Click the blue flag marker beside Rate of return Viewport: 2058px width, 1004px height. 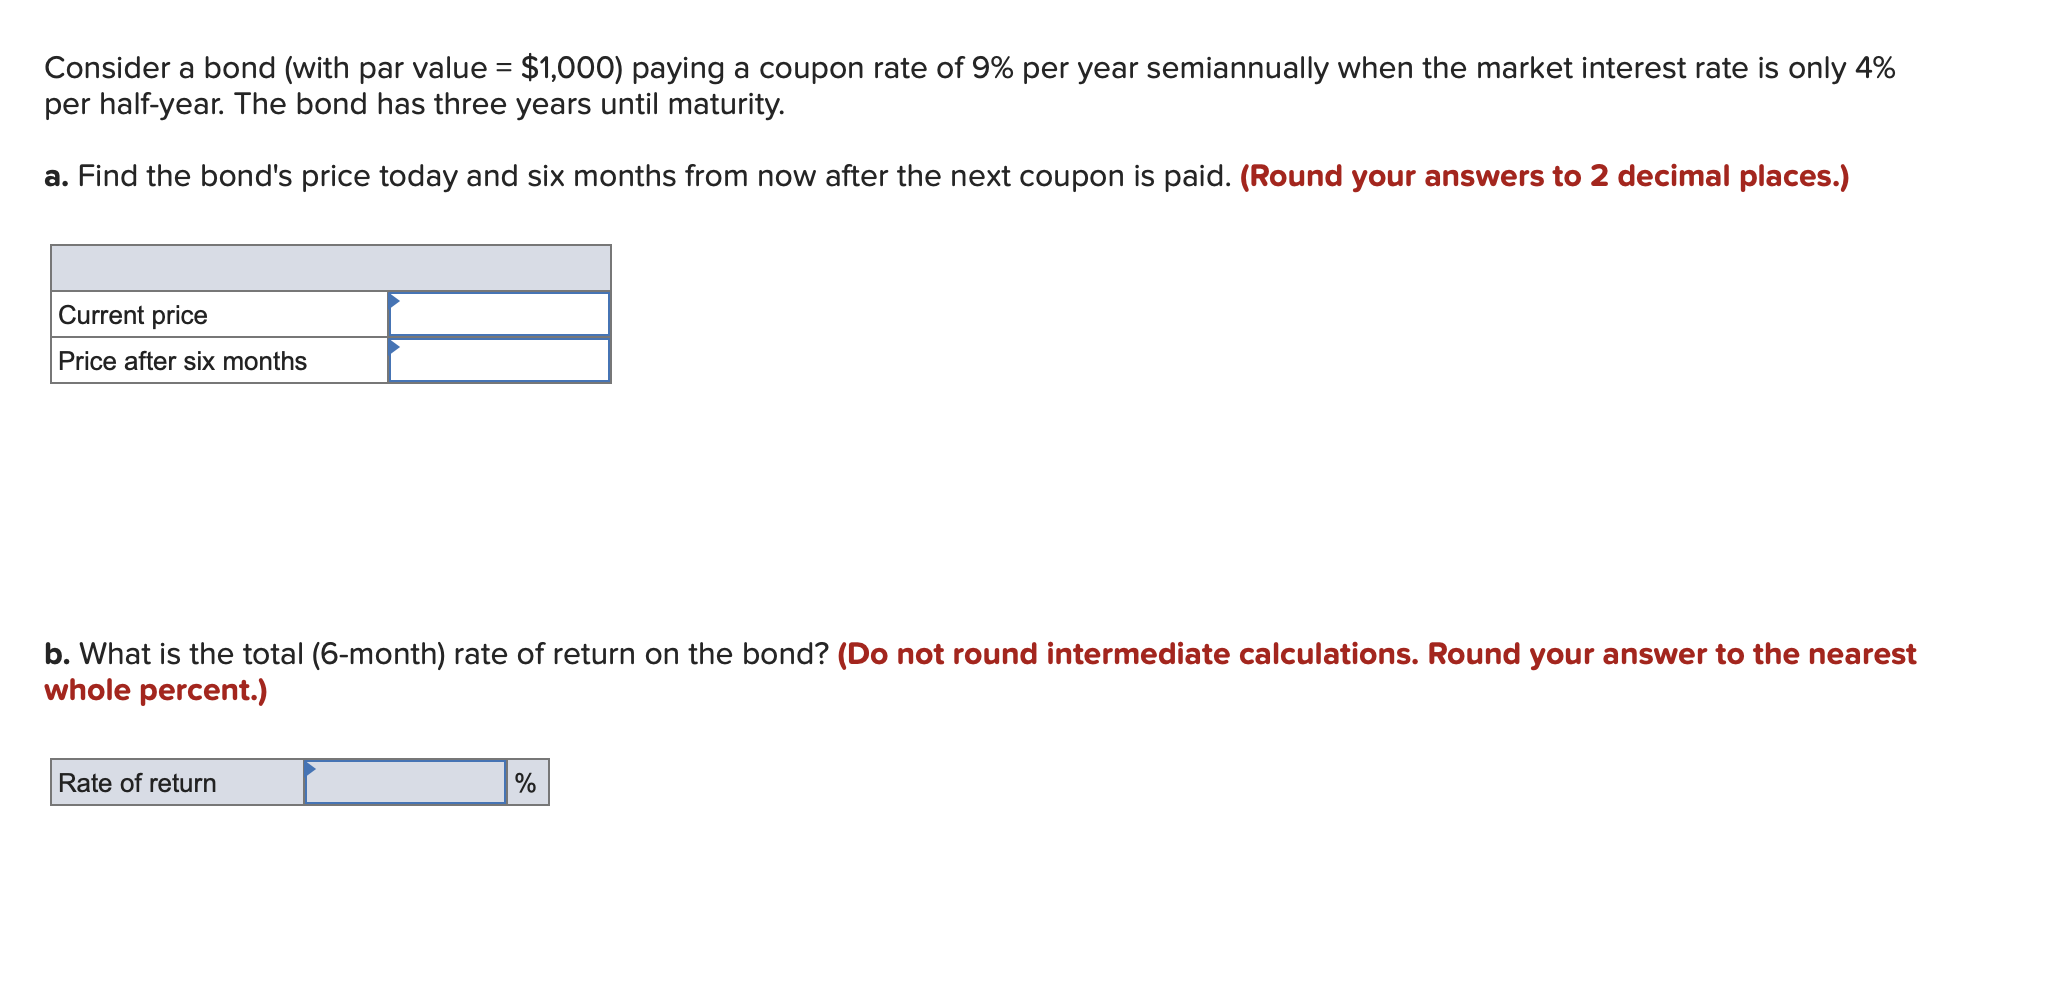tap(310, 769)
